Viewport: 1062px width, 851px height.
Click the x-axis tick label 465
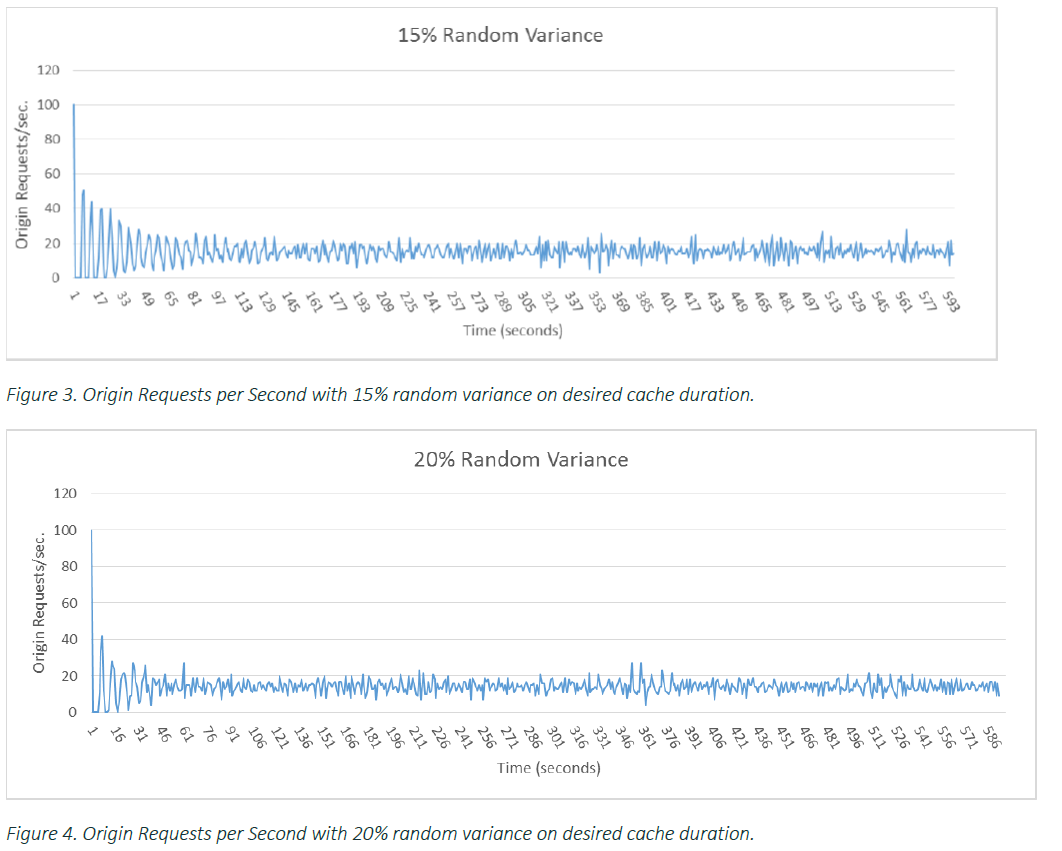762,302
